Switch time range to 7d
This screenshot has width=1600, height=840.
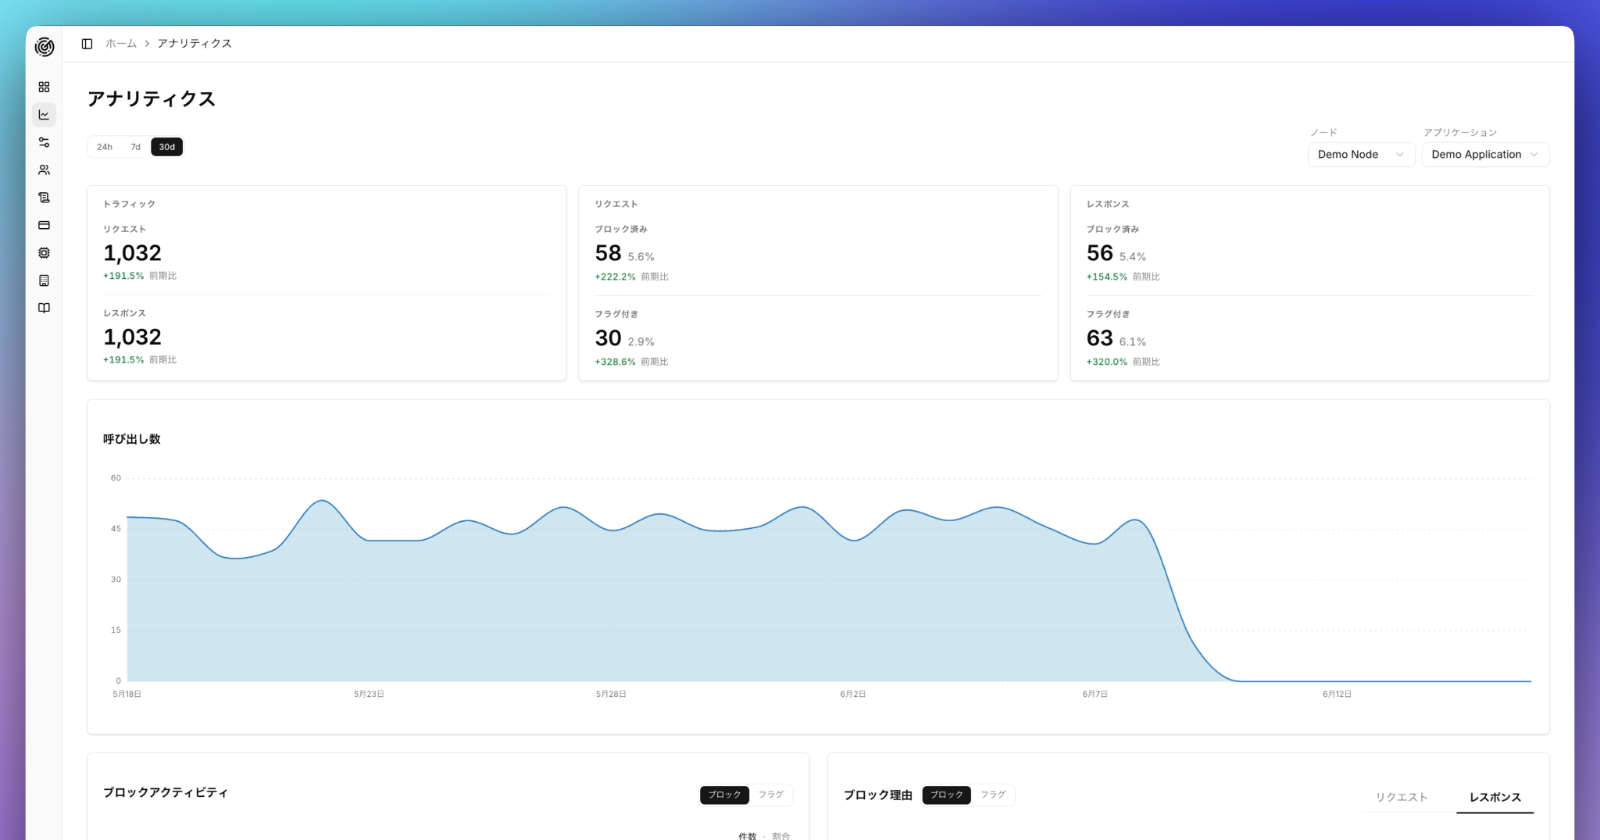click(136, 147)
